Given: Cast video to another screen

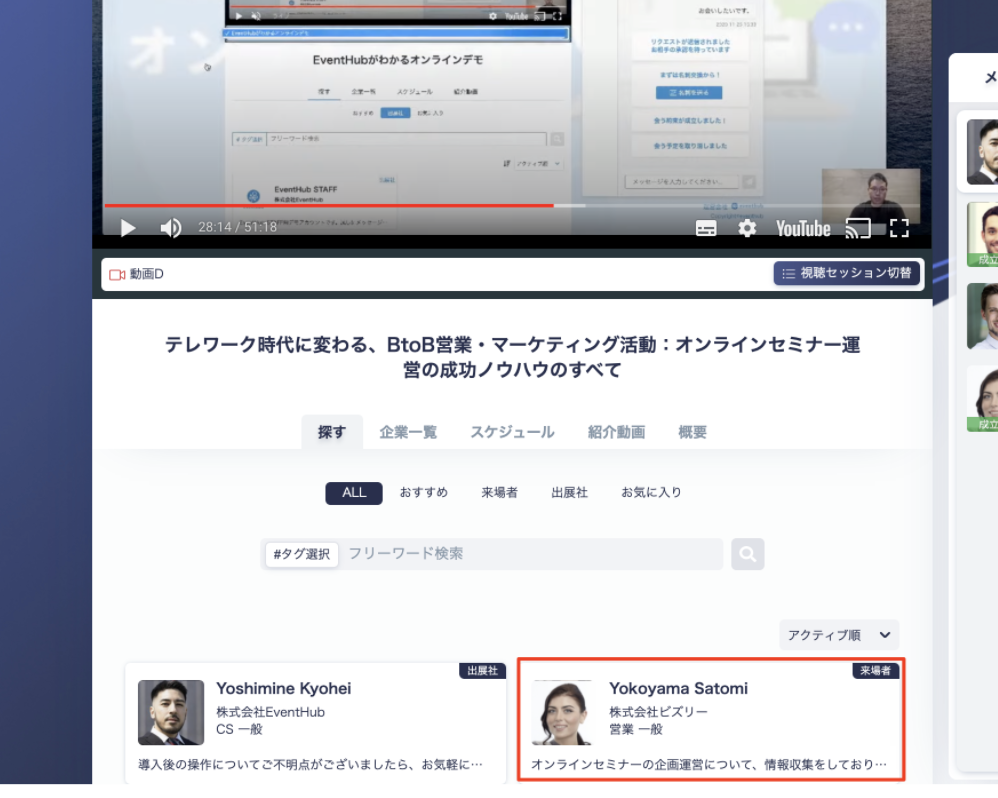Looking at the screenshot, I should coord(857,228).
